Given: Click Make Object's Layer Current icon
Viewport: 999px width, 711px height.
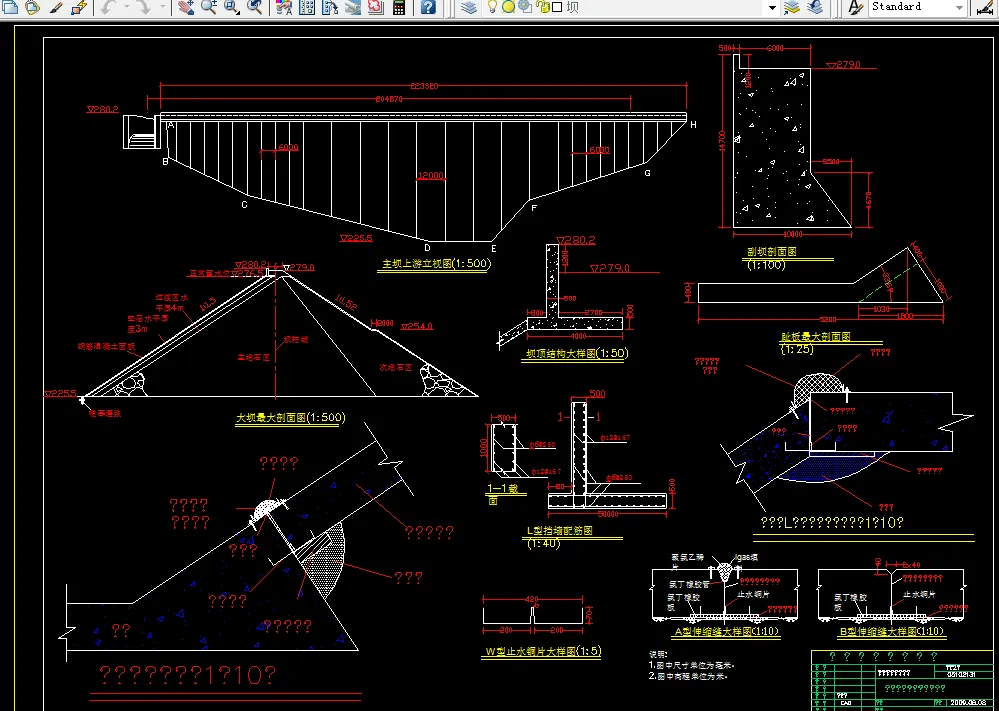Looking at the screenshot, I should [x=792, y=7].
